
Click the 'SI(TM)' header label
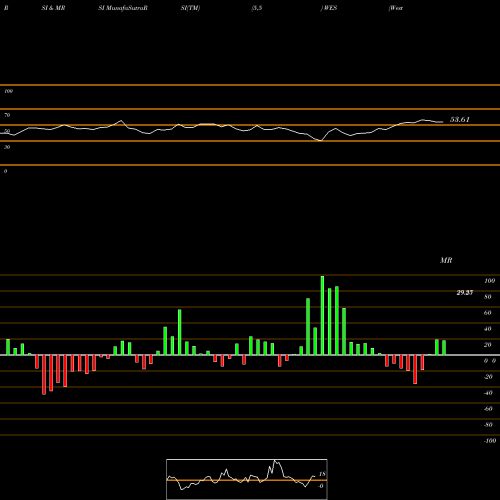pyautogui.click(x=190, y=8)
